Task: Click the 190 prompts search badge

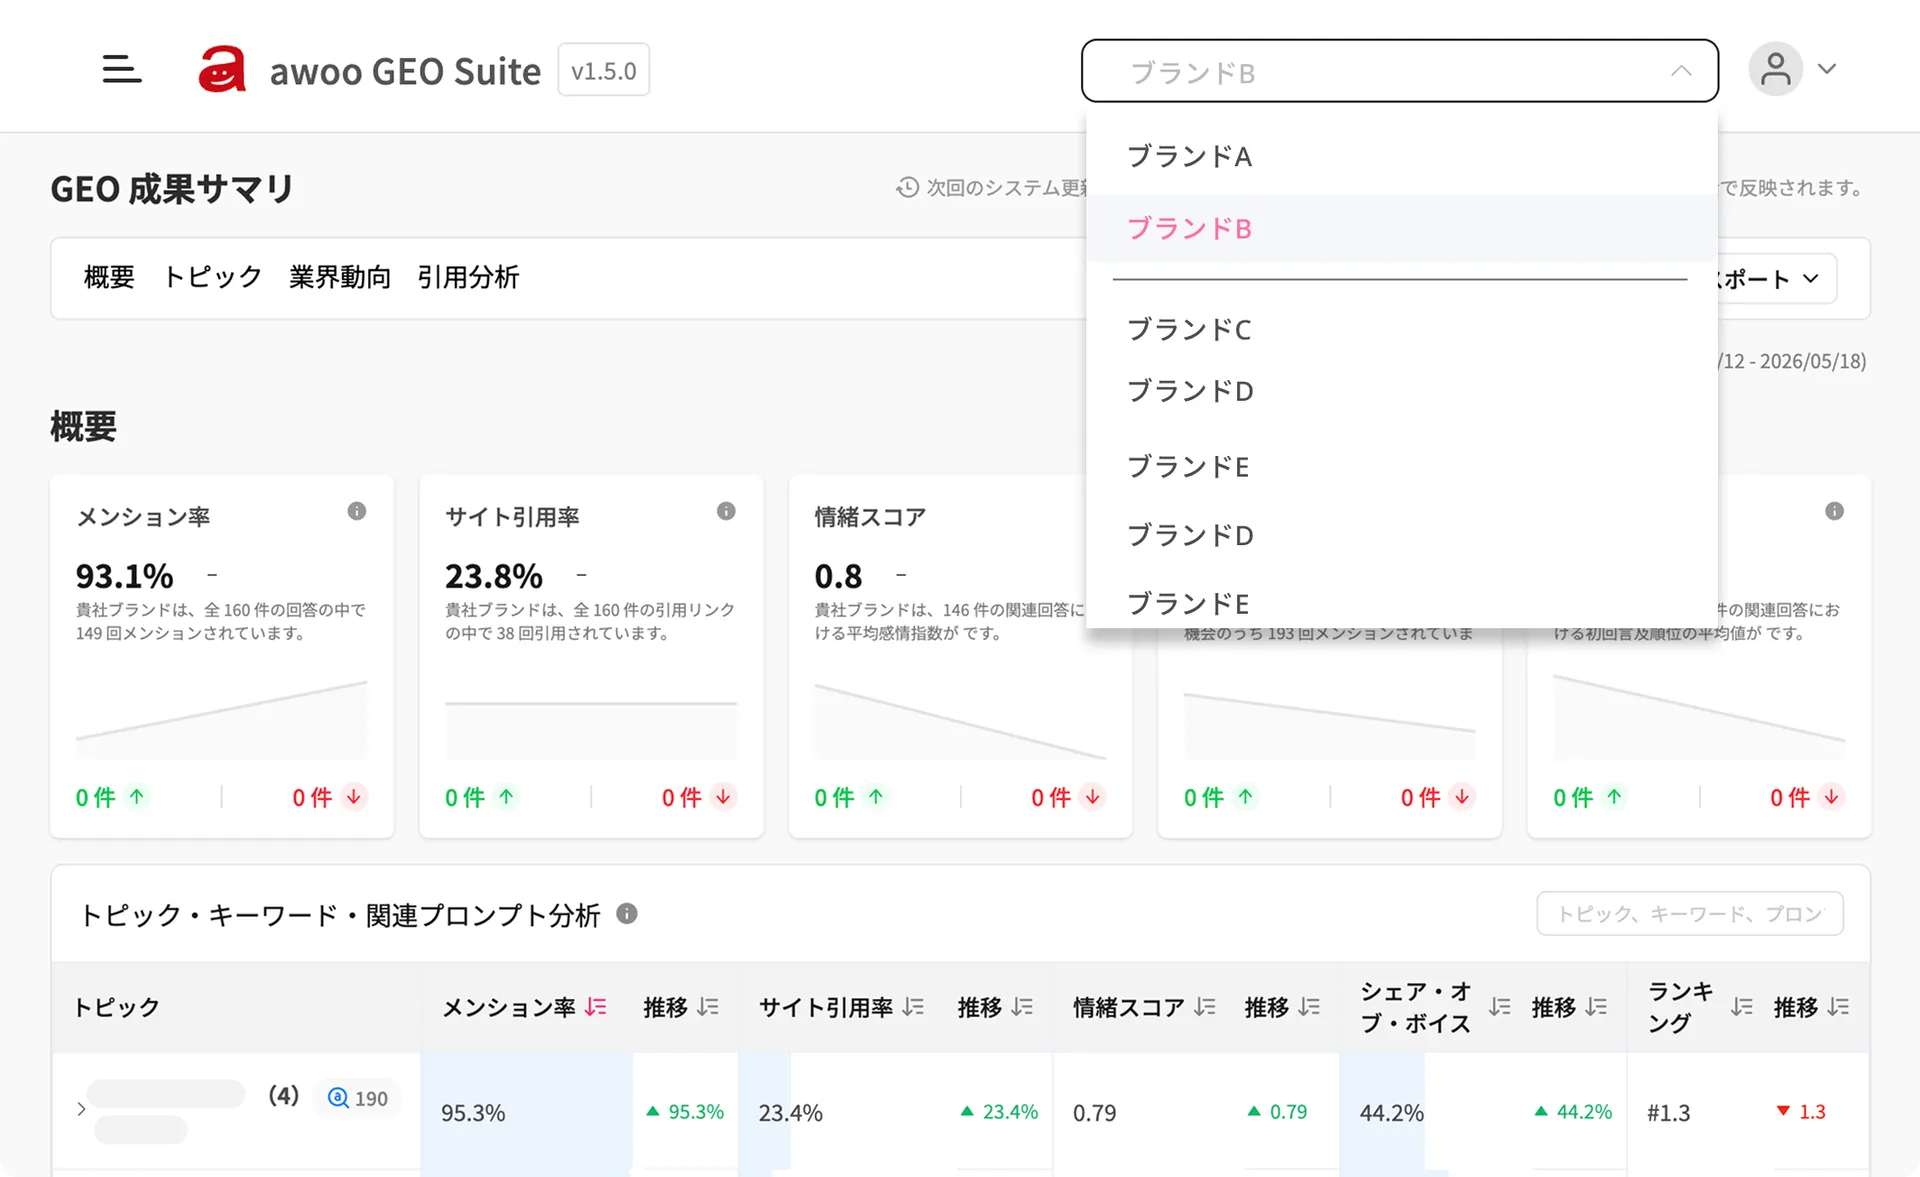Action: 358,1098
